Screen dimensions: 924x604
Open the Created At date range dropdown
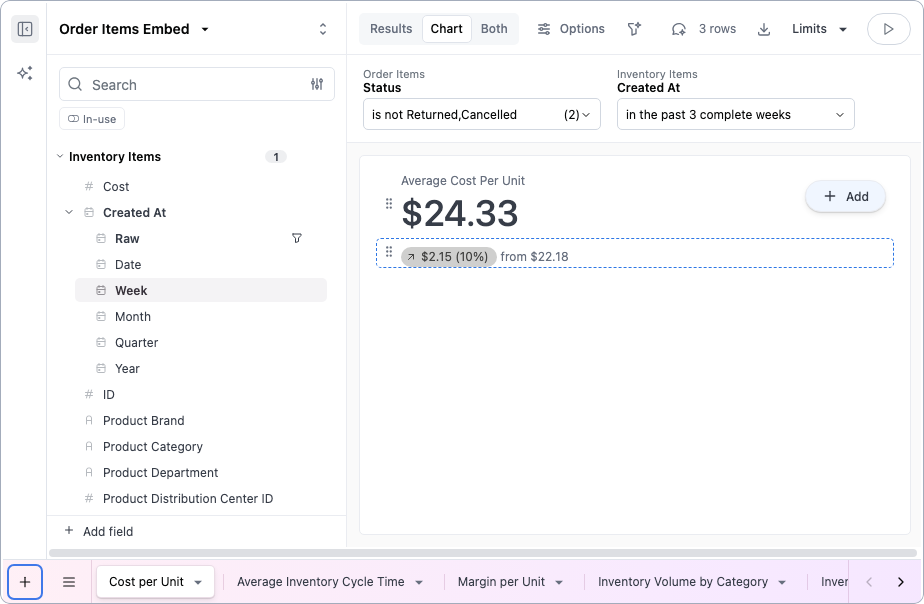click(x=735, y=115)
